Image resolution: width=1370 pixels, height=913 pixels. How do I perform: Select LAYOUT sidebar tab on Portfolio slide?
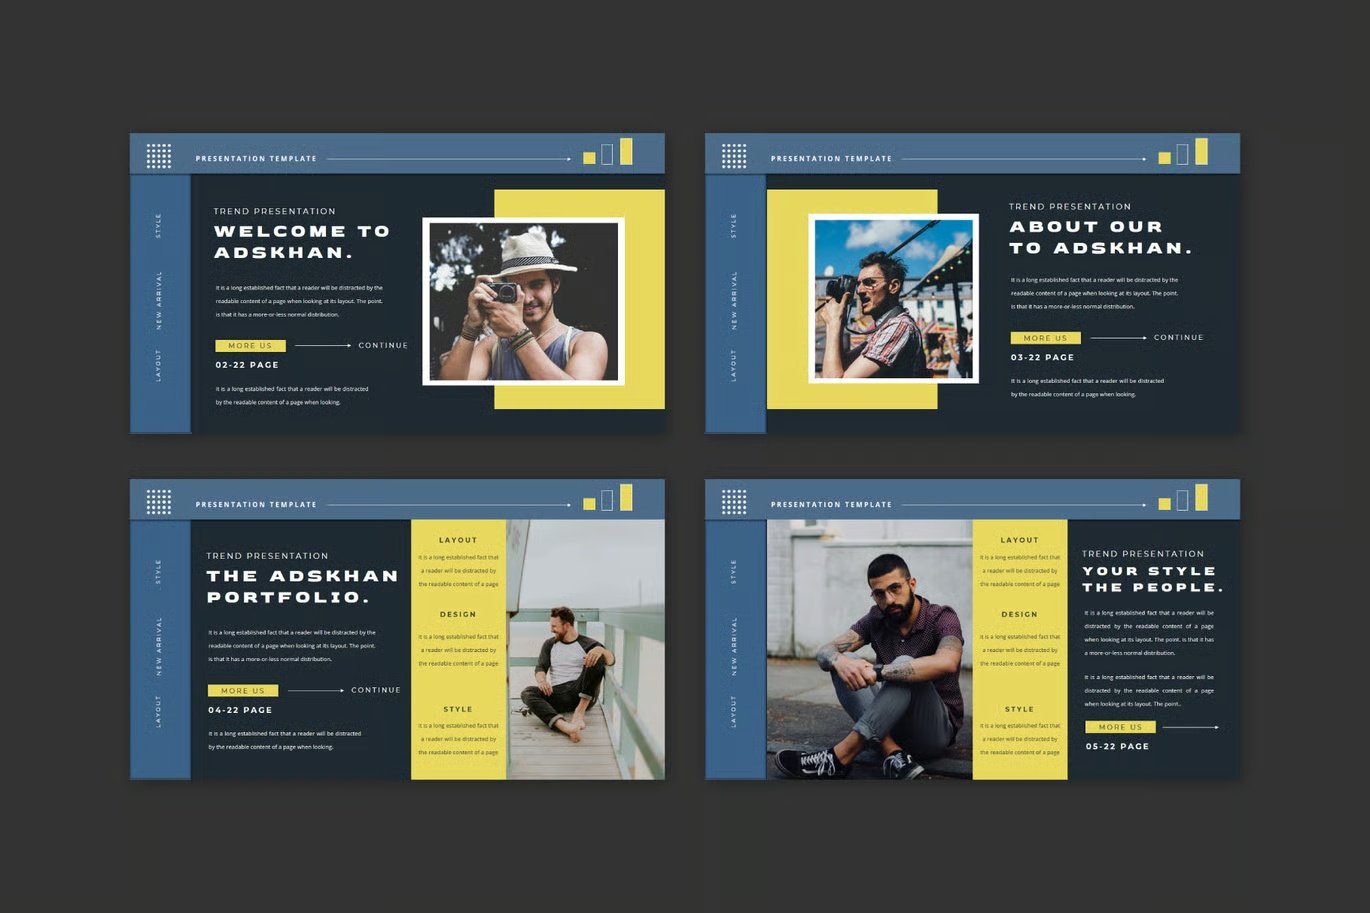tap(159, 711)
